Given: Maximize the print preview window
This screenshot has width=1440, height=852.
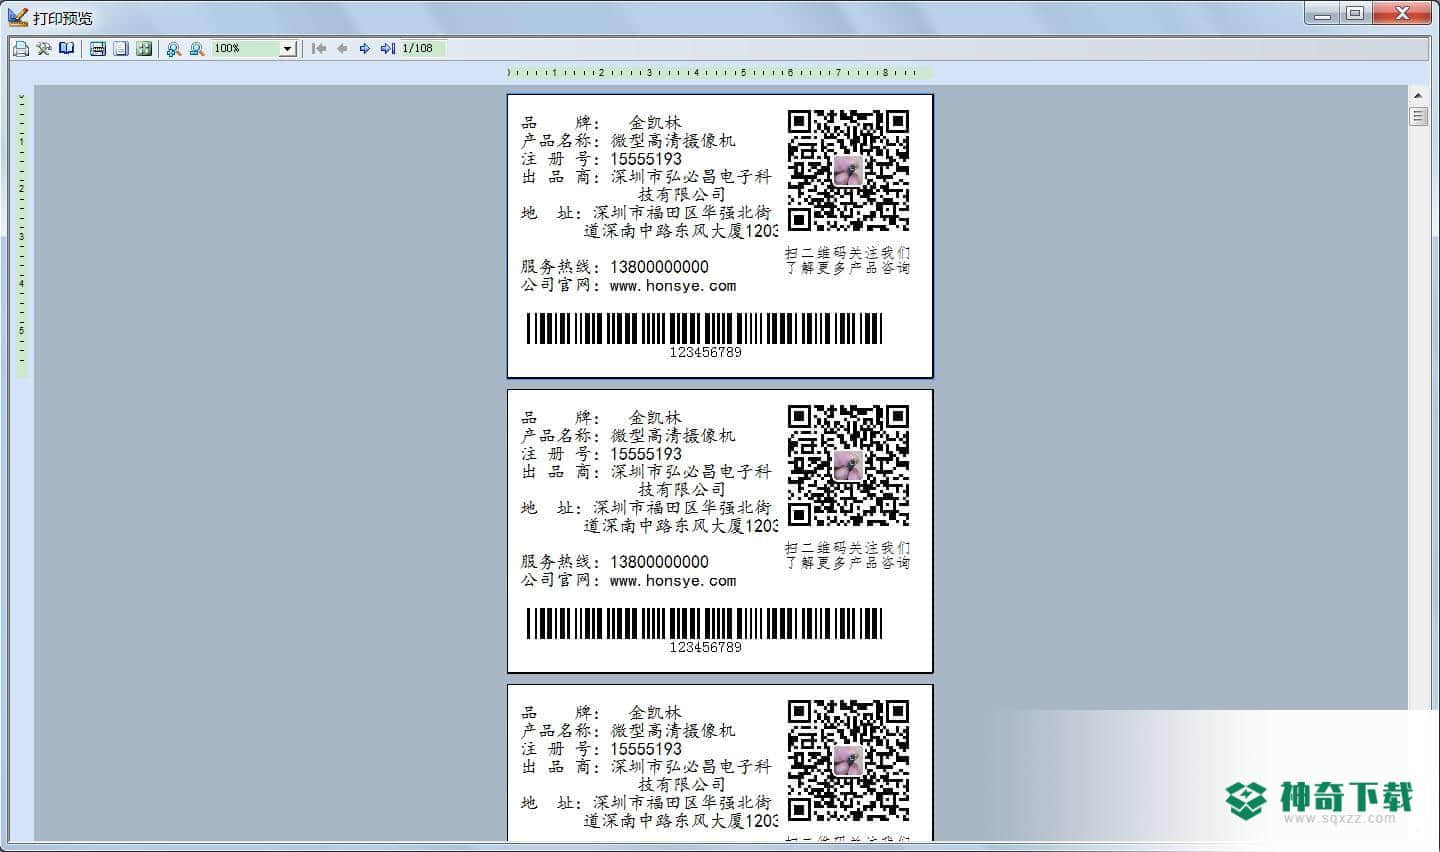Looking at the screenshot, I should tap(1355, 13).
